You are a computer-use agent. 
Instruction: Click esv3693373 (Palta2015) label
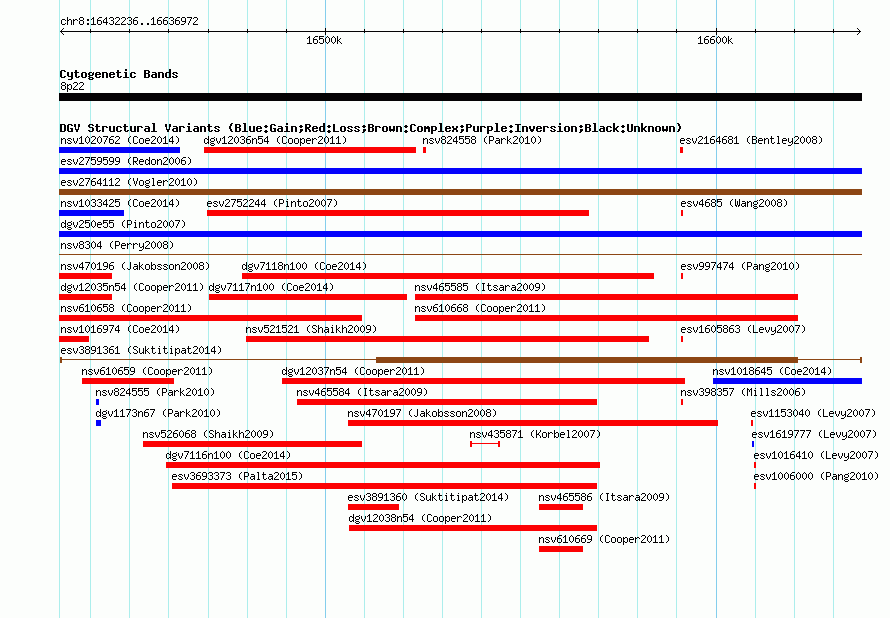click(237, 476)
